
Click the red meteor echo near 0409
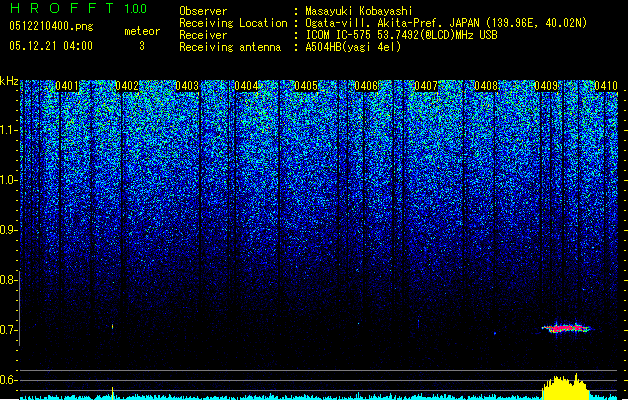click(x=566, y=329)
